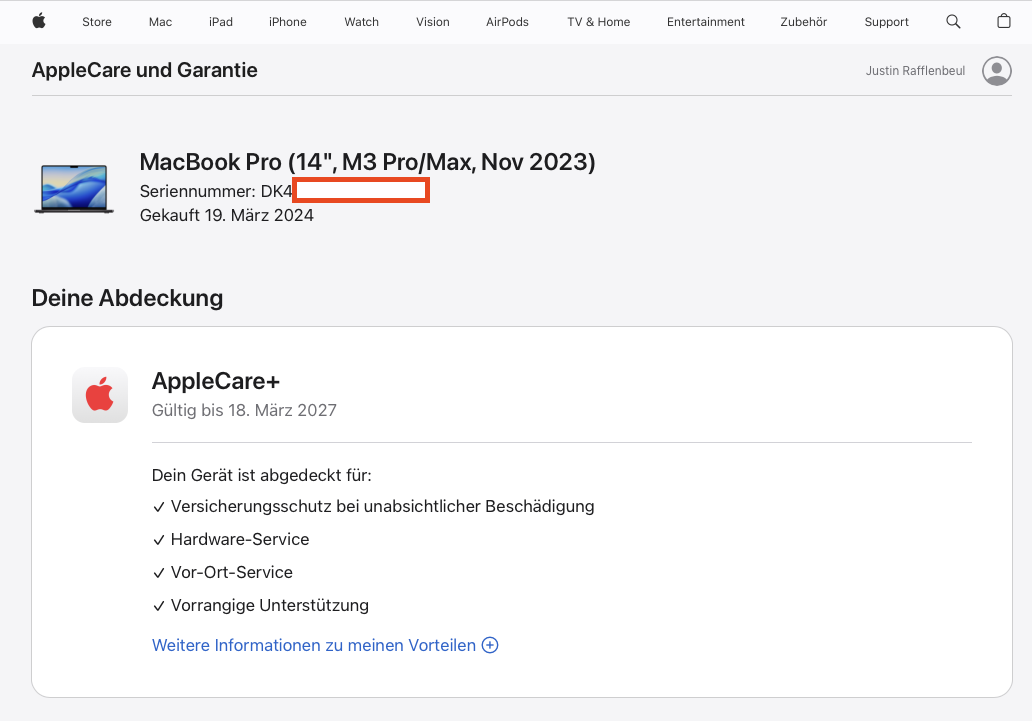The image size is (1032, 721).
Task: Open the Zubehör menu item
Action: pos(804,22)
